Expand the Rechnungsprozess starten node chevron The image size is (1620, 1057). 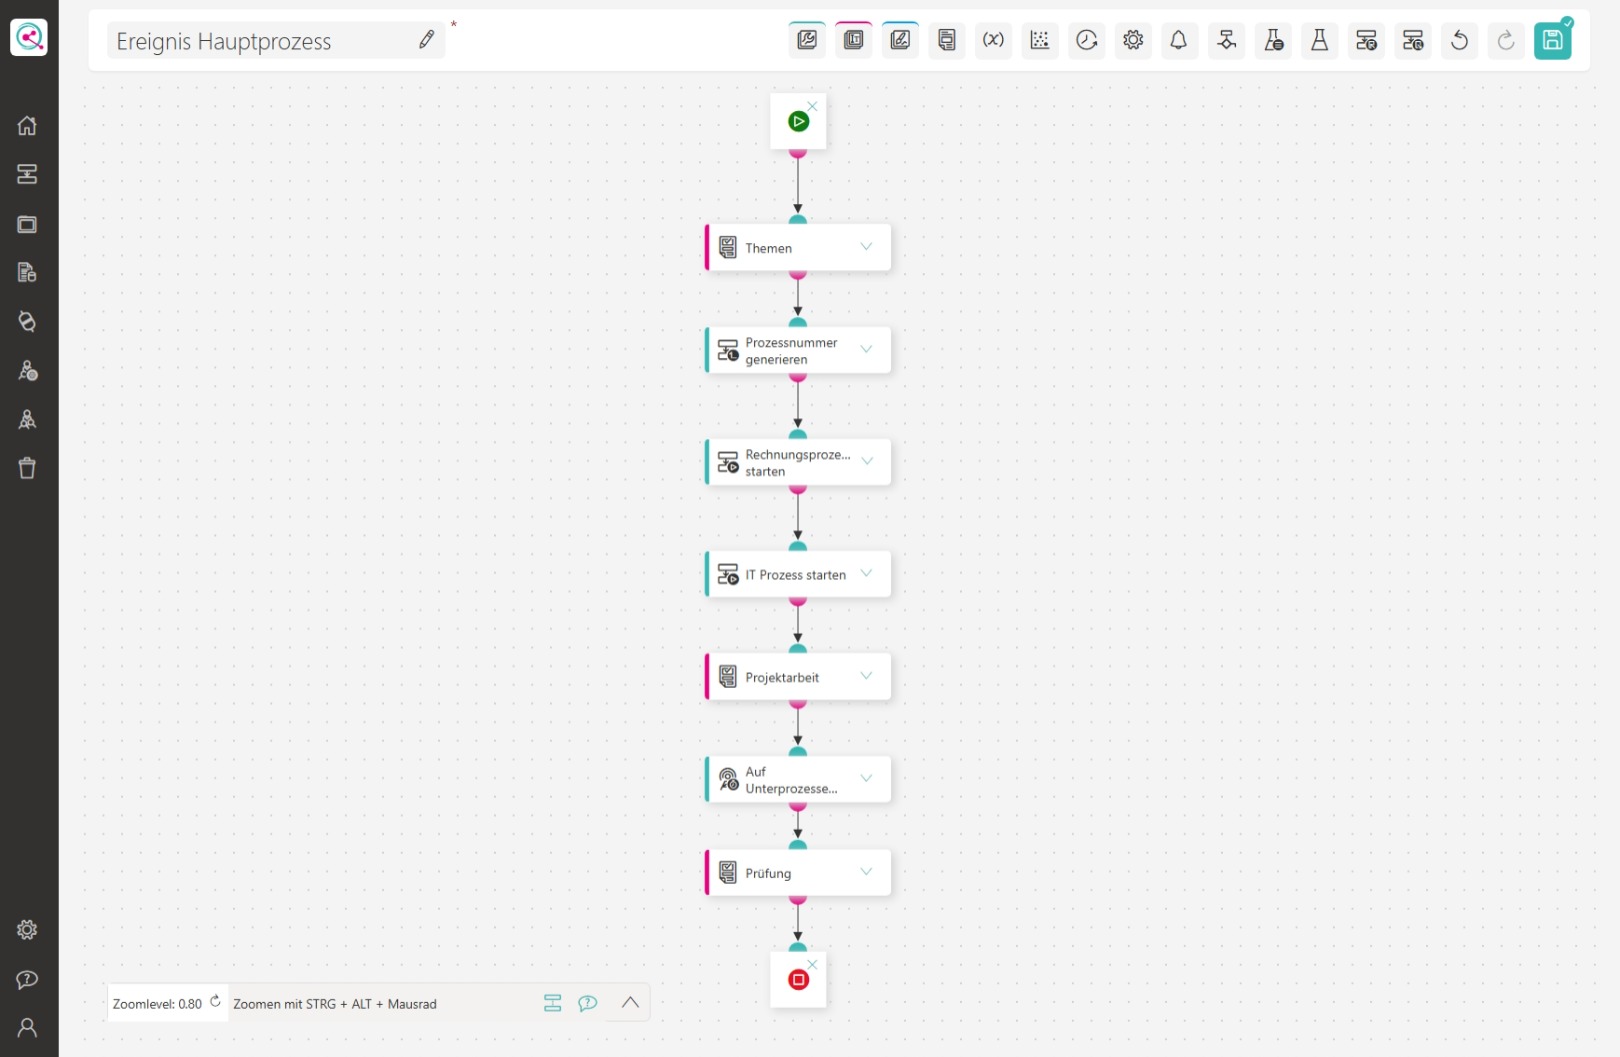tap(866, 462)
